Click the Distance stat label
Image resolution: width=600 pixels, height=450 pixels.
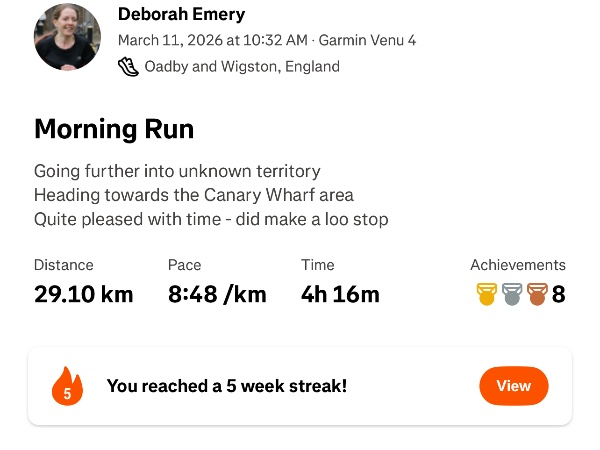[x=63, y=265]
